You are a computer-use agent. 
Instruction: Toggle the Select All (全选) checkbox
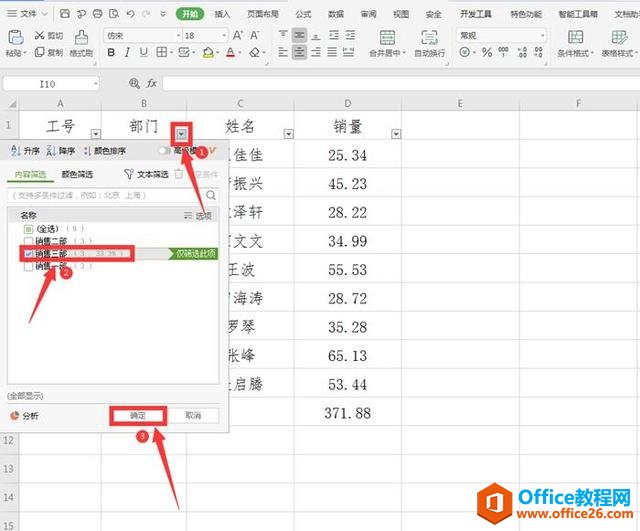point(28,229)
